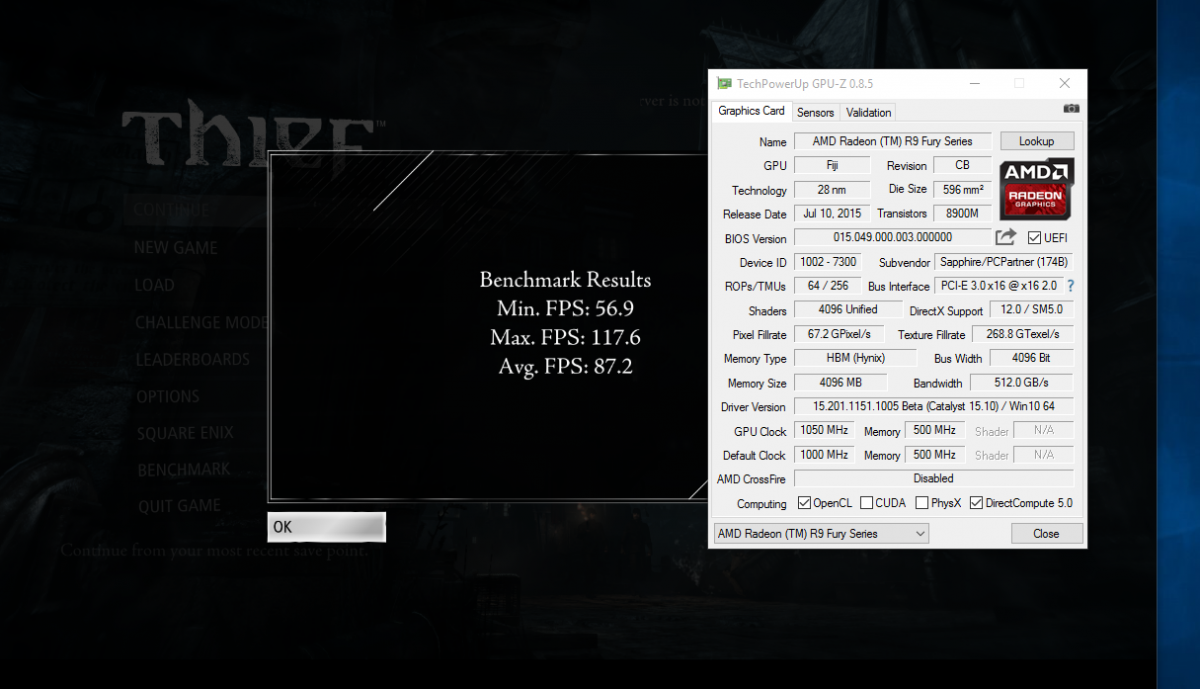Click the Revision field showing CB
The image size is (1200, 689).
coord(962,166)
